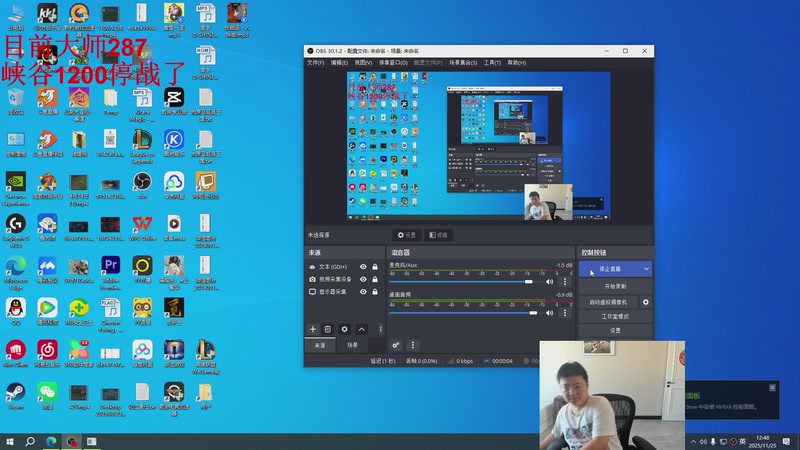Open Steam desktop icon

(x=16, y=396)
